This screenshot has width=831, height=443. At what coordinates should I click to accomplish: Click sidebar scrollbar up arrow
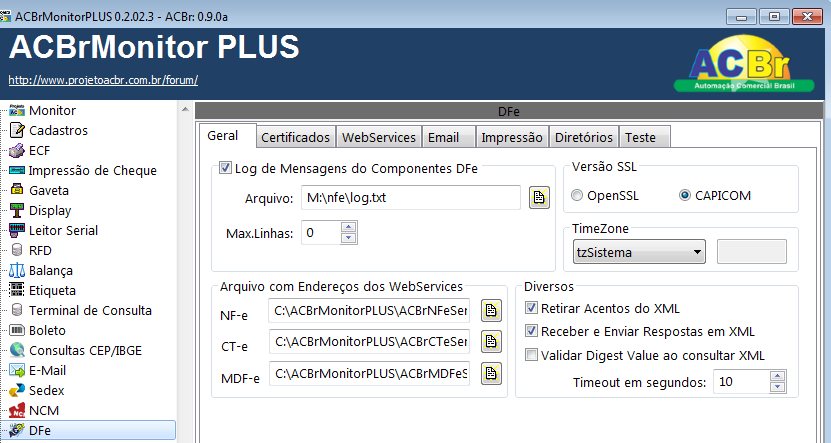click(185, 109)
